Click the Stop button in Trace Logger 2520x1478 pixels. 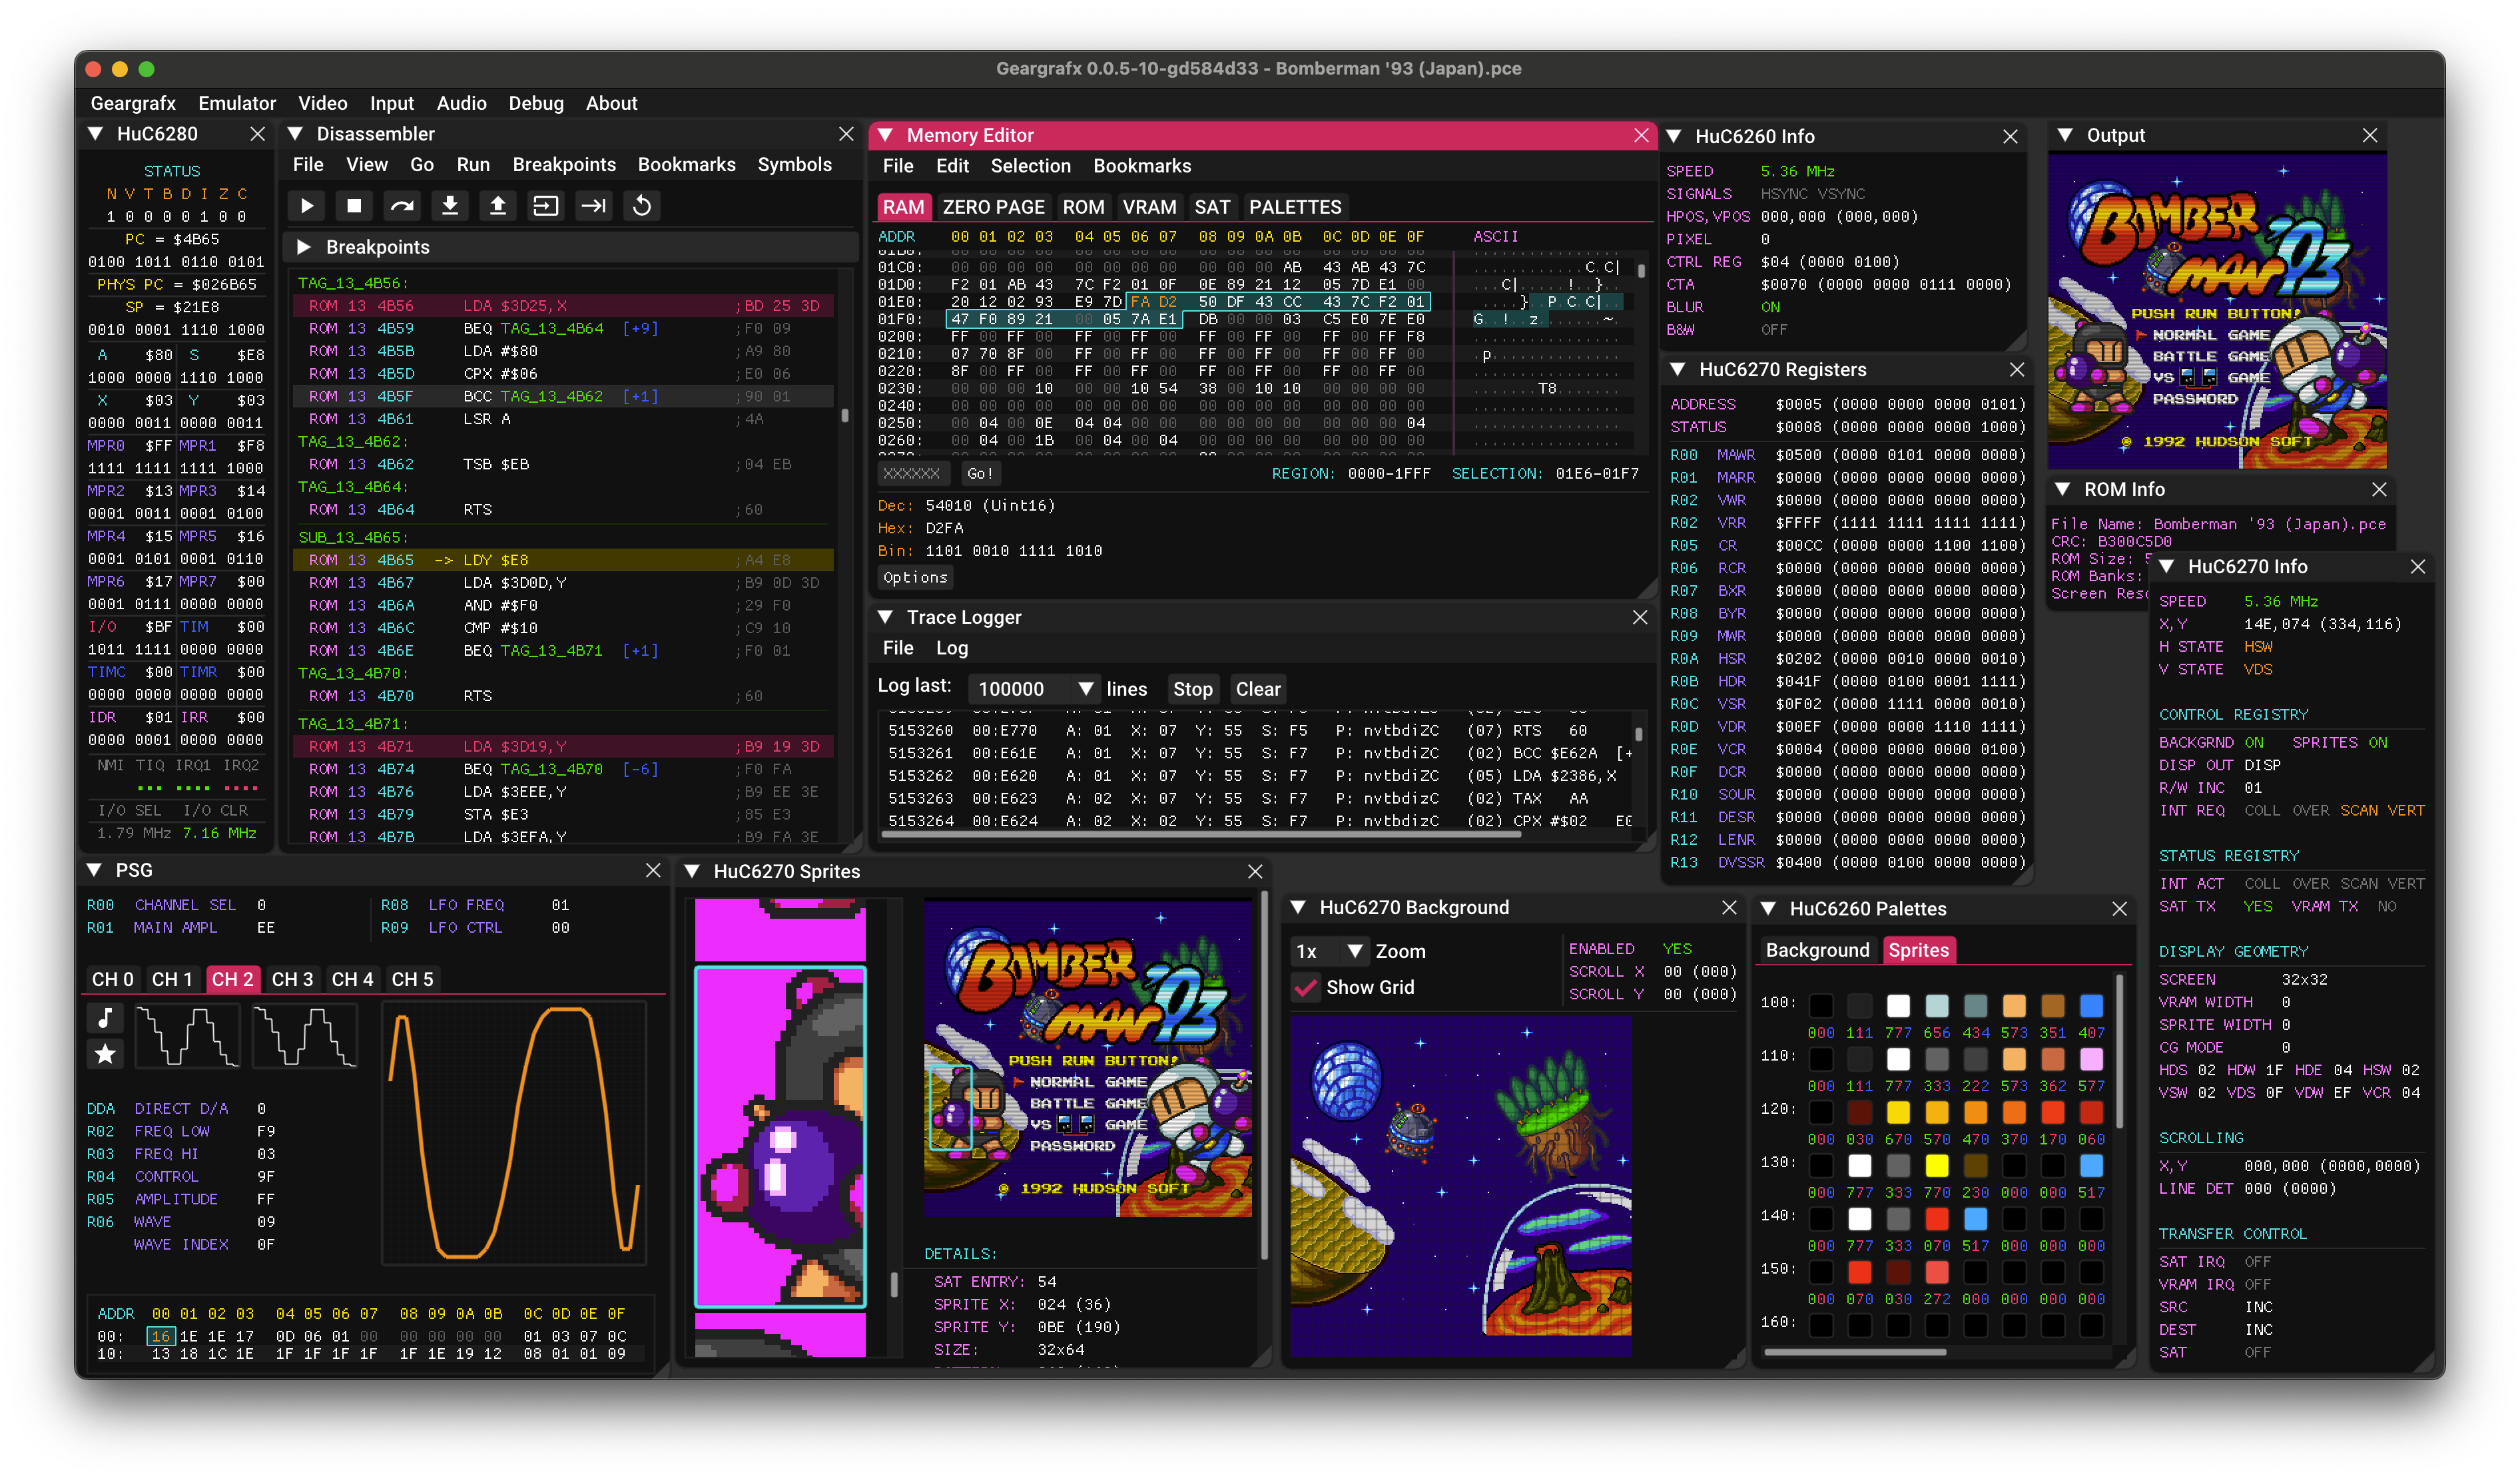tap(1192, 689)
